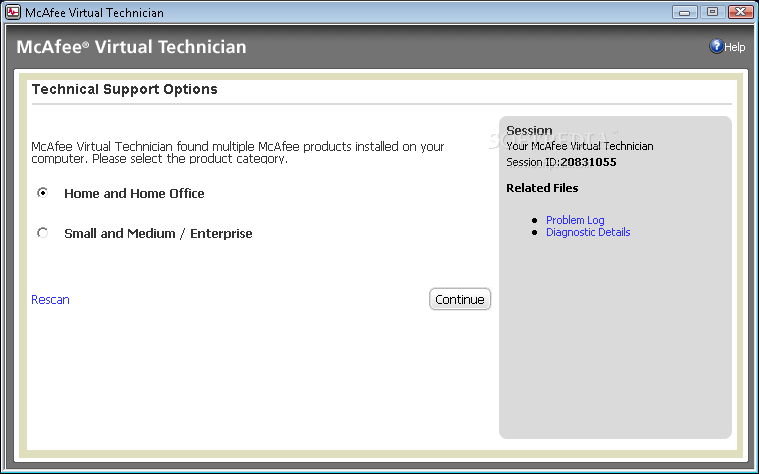Select the Small and Medium / Enterprise option
759x474 pixels.
pyautogui.click(x=43, y=233)
